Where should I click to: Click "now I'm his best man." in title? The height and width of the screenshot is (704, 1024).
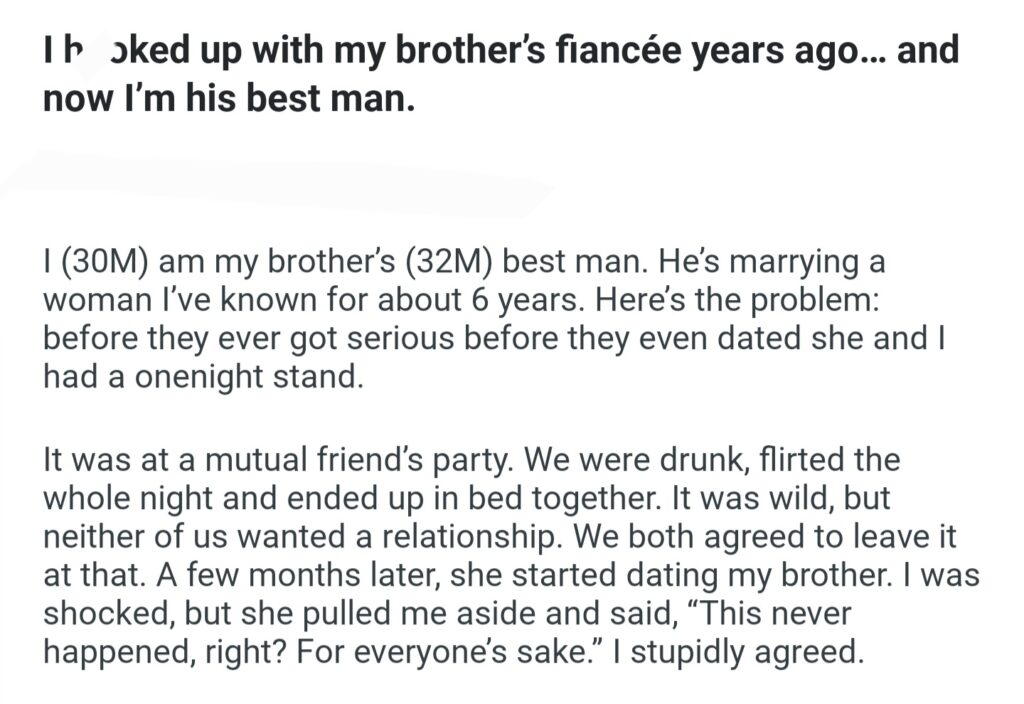tap(228, 101)
